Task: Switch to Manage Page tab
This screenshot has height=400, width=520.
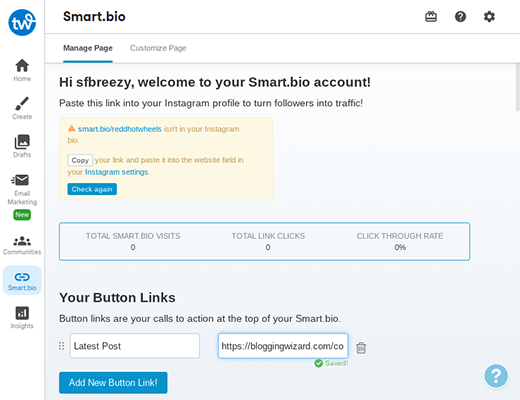Action: (88, 48)
